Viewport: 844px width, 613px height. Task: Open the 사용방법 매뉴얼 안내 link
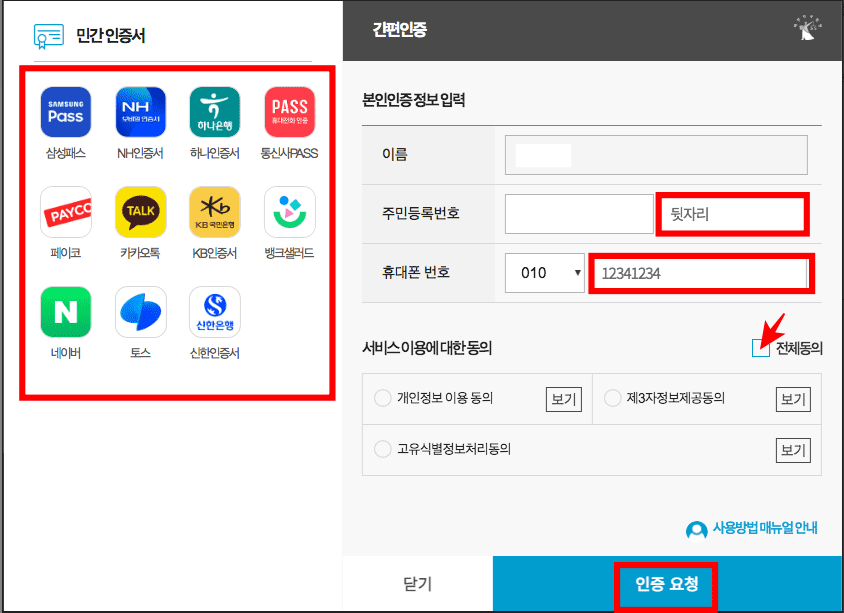(764, 528)
